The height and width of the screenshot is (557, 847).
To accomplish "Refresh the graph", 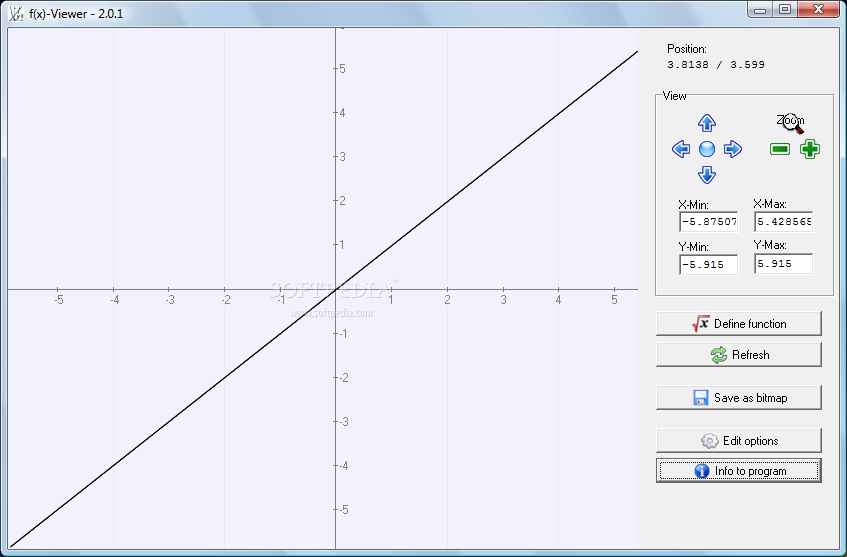I will [x=738, y=355].
